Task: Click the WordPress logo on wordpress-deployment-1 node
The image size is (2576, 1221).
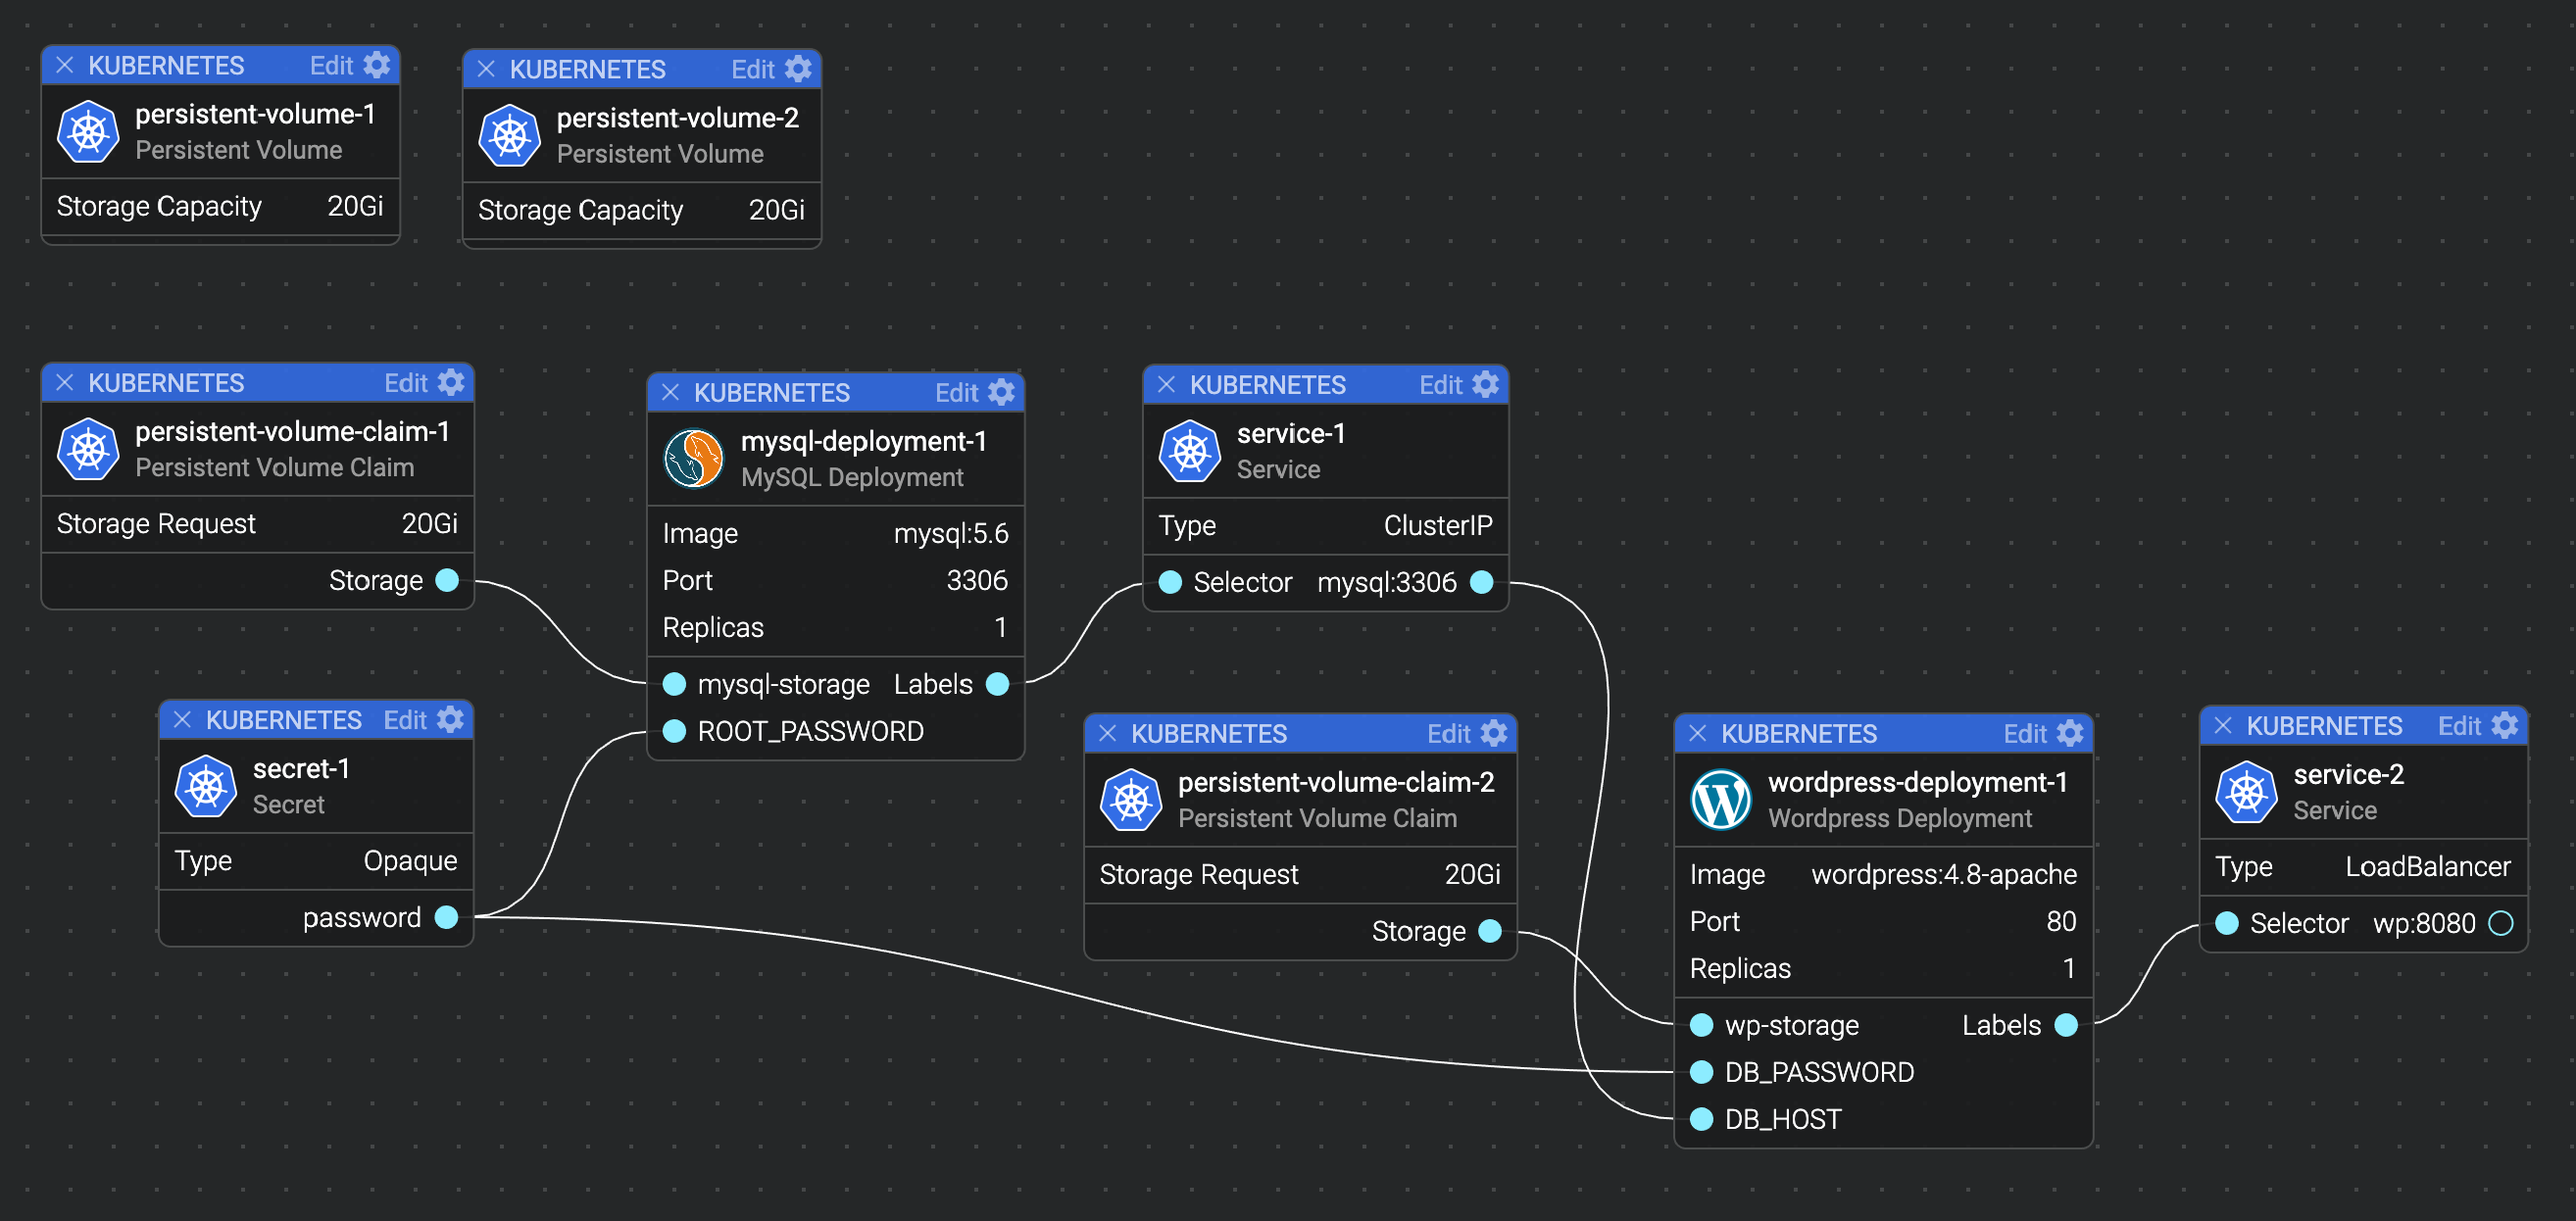Action: click(1720, 799)
